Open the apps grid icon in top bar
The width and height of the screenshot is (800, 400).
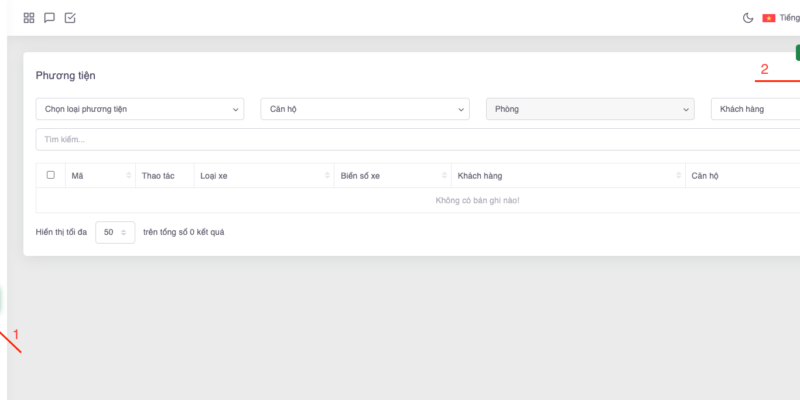(29, 18)
